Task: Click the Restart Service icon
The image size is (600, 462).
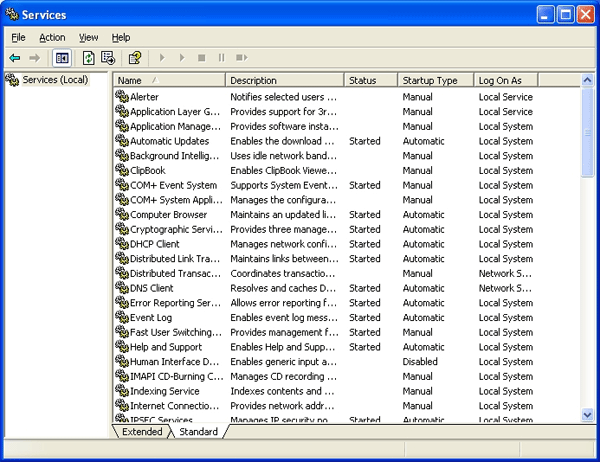Action: coord(241,58)
